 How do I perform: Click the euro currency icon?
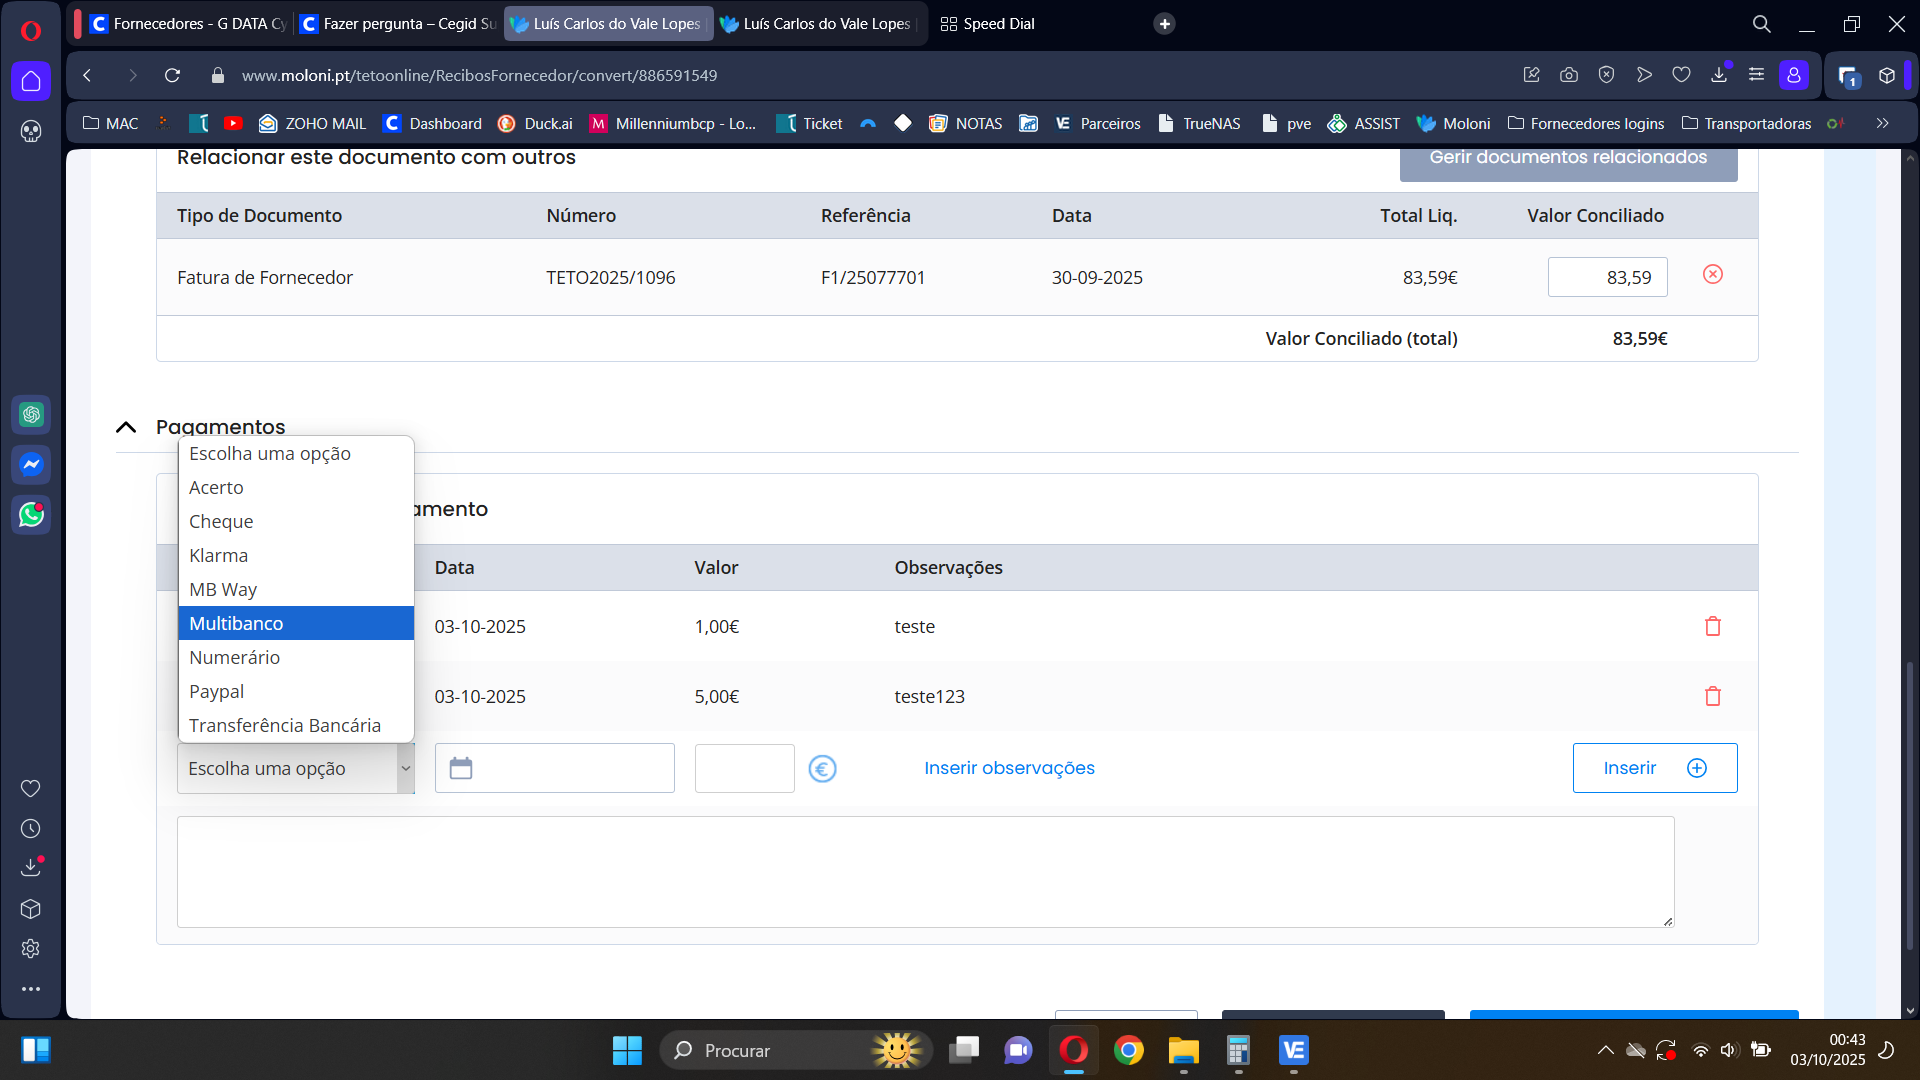click(822, 768)
